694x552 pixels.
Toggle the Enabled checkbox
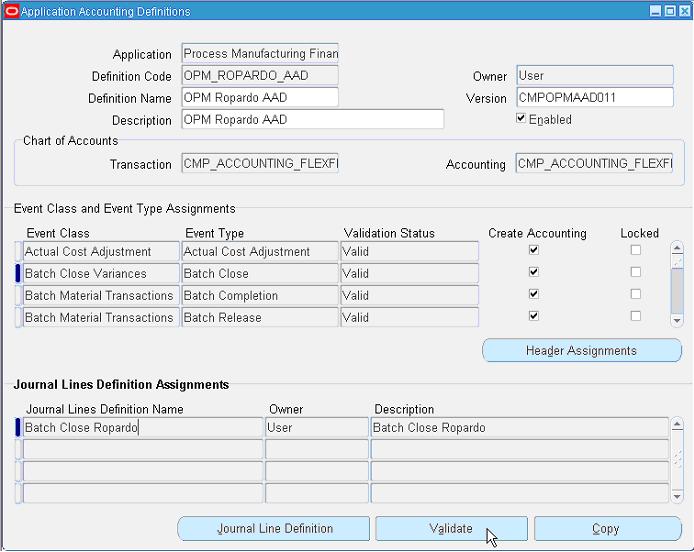[521, 119]
